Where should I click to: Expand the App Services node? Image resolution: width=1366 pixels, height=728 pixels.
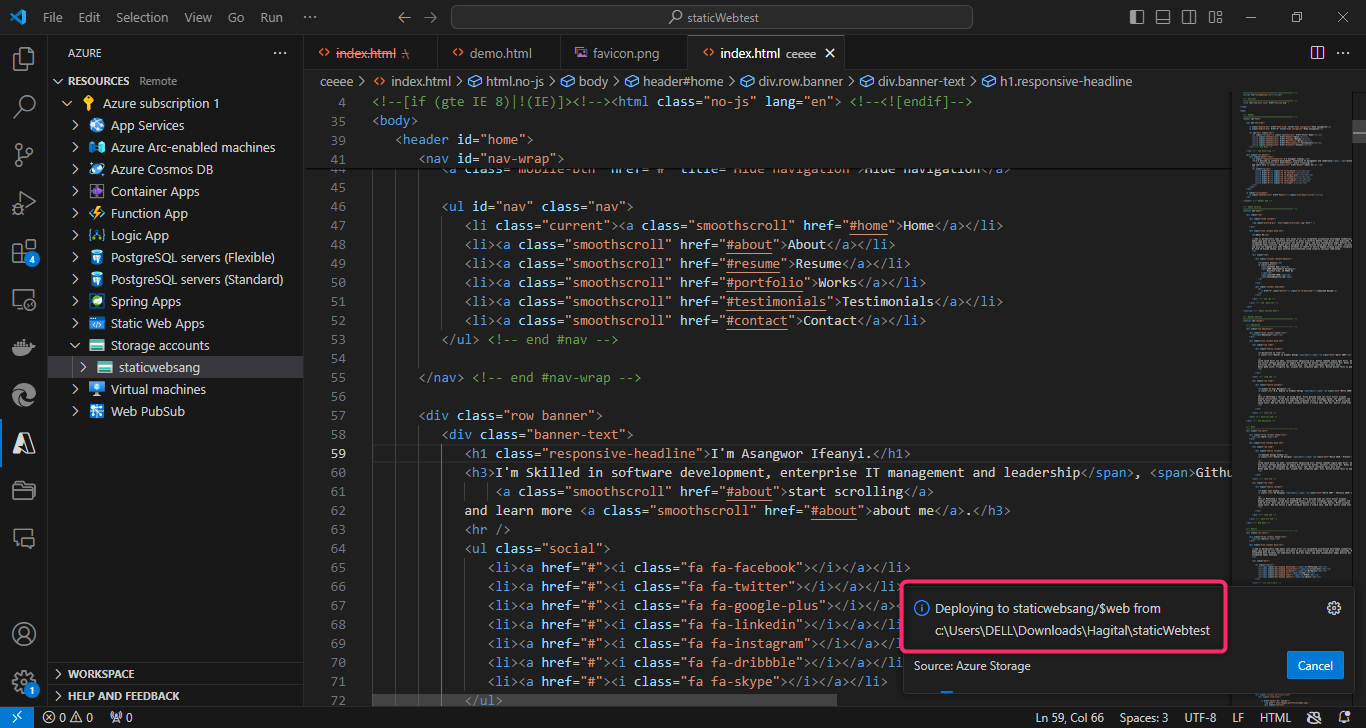(x=75, y=125)
